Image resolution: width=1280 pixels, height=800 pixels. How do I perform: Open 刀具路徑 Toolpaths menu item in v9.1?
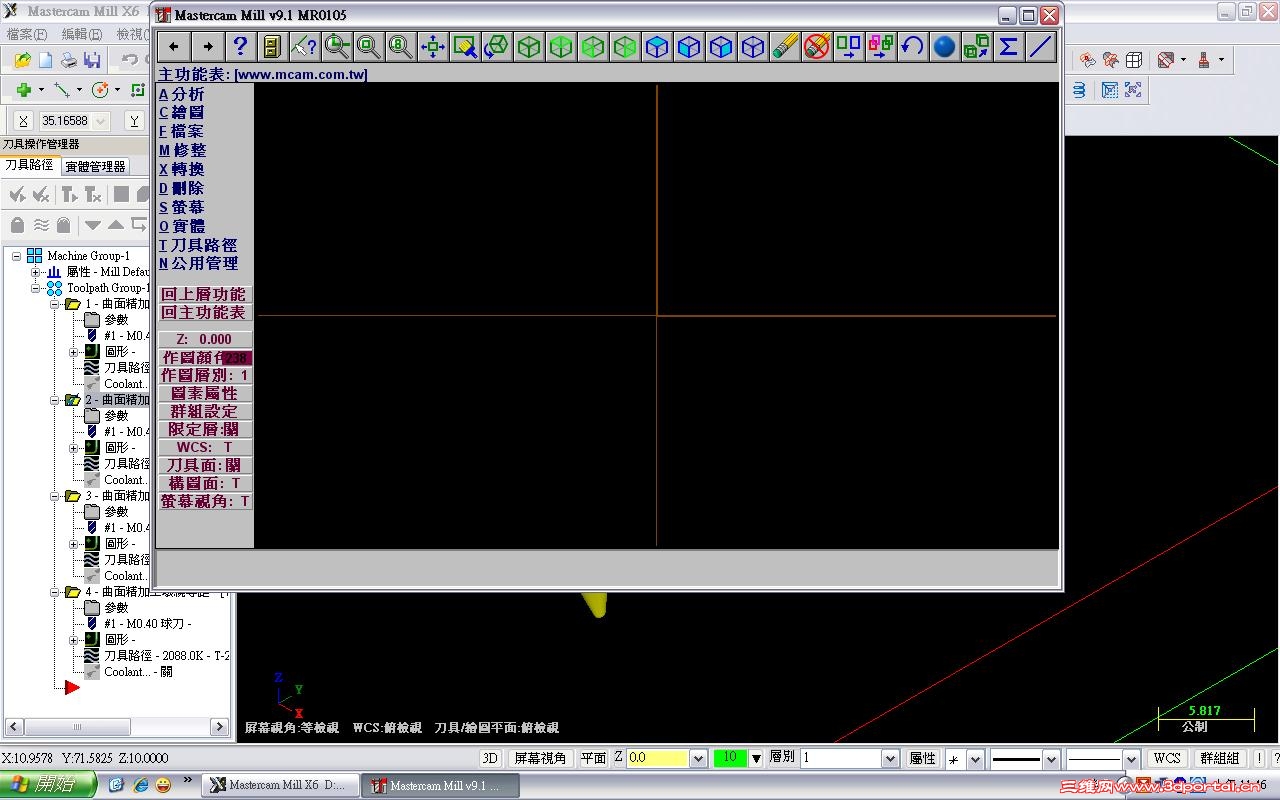(x=198, y=245)
